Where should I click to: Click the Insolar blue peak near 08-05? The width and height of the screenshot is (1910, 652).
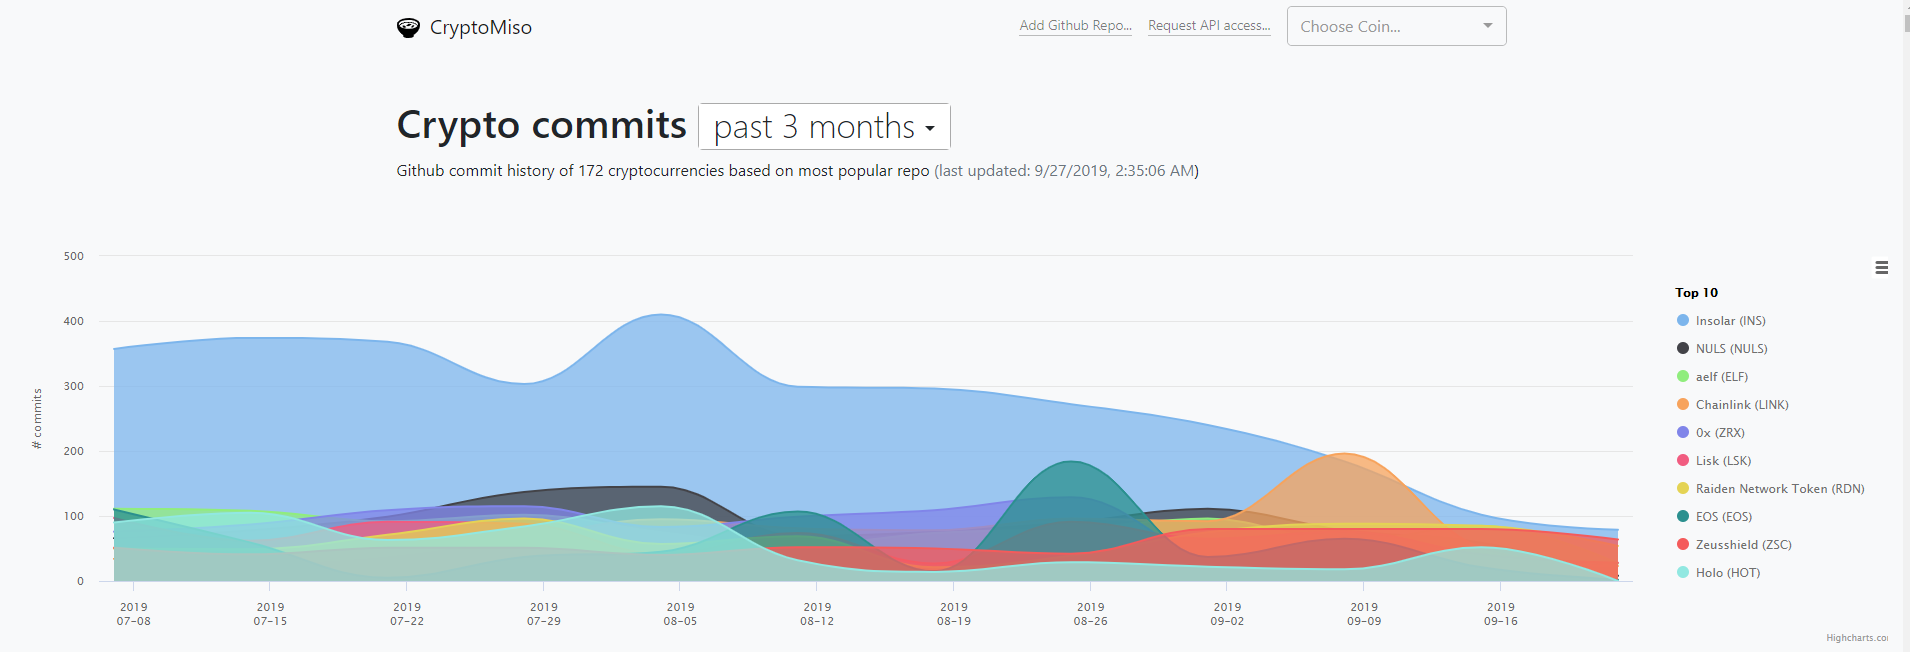pyautogui.click(x=662, y=316)
